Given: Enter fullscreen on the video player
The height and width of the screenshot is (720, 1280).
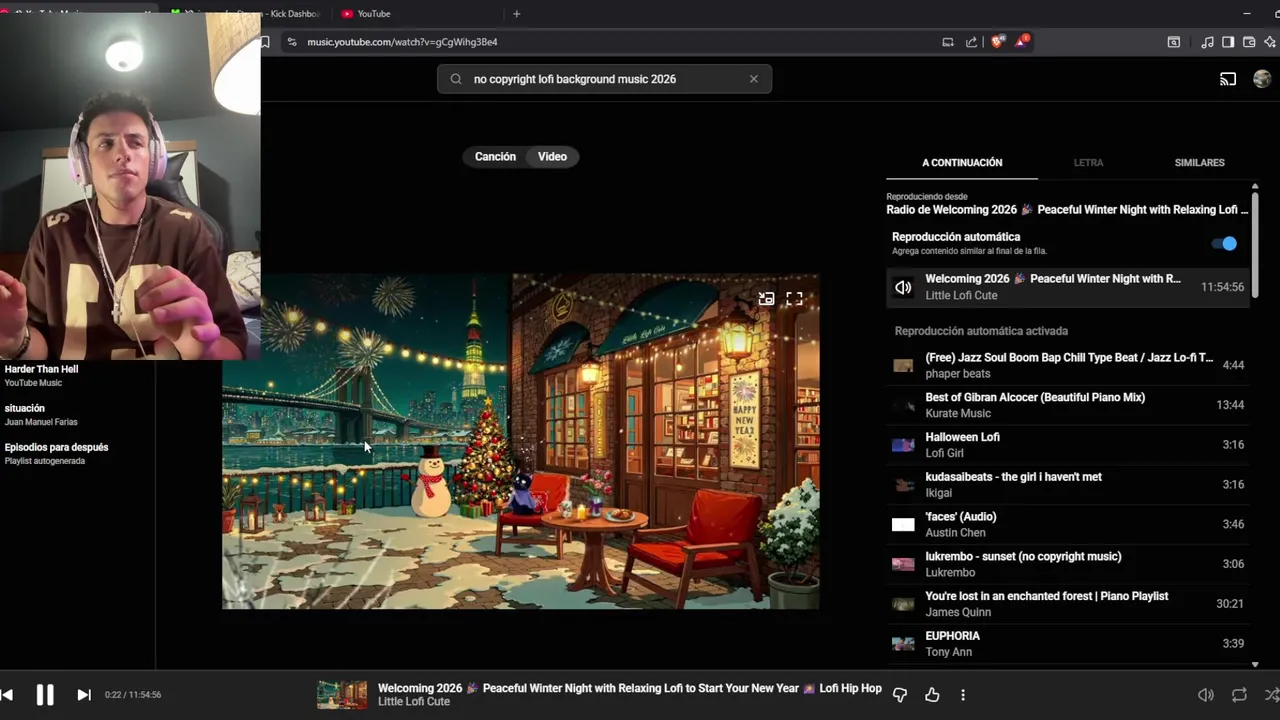Looking at the screenshot, I should click(x=794, y=298).
